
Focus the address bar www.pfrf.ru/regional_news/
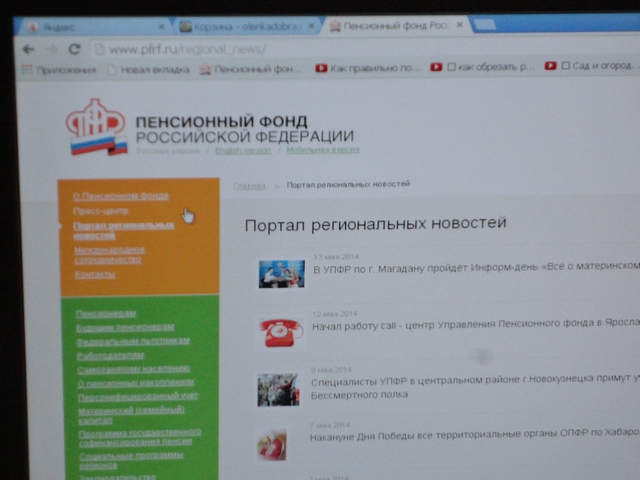click(x=363, y=49)
